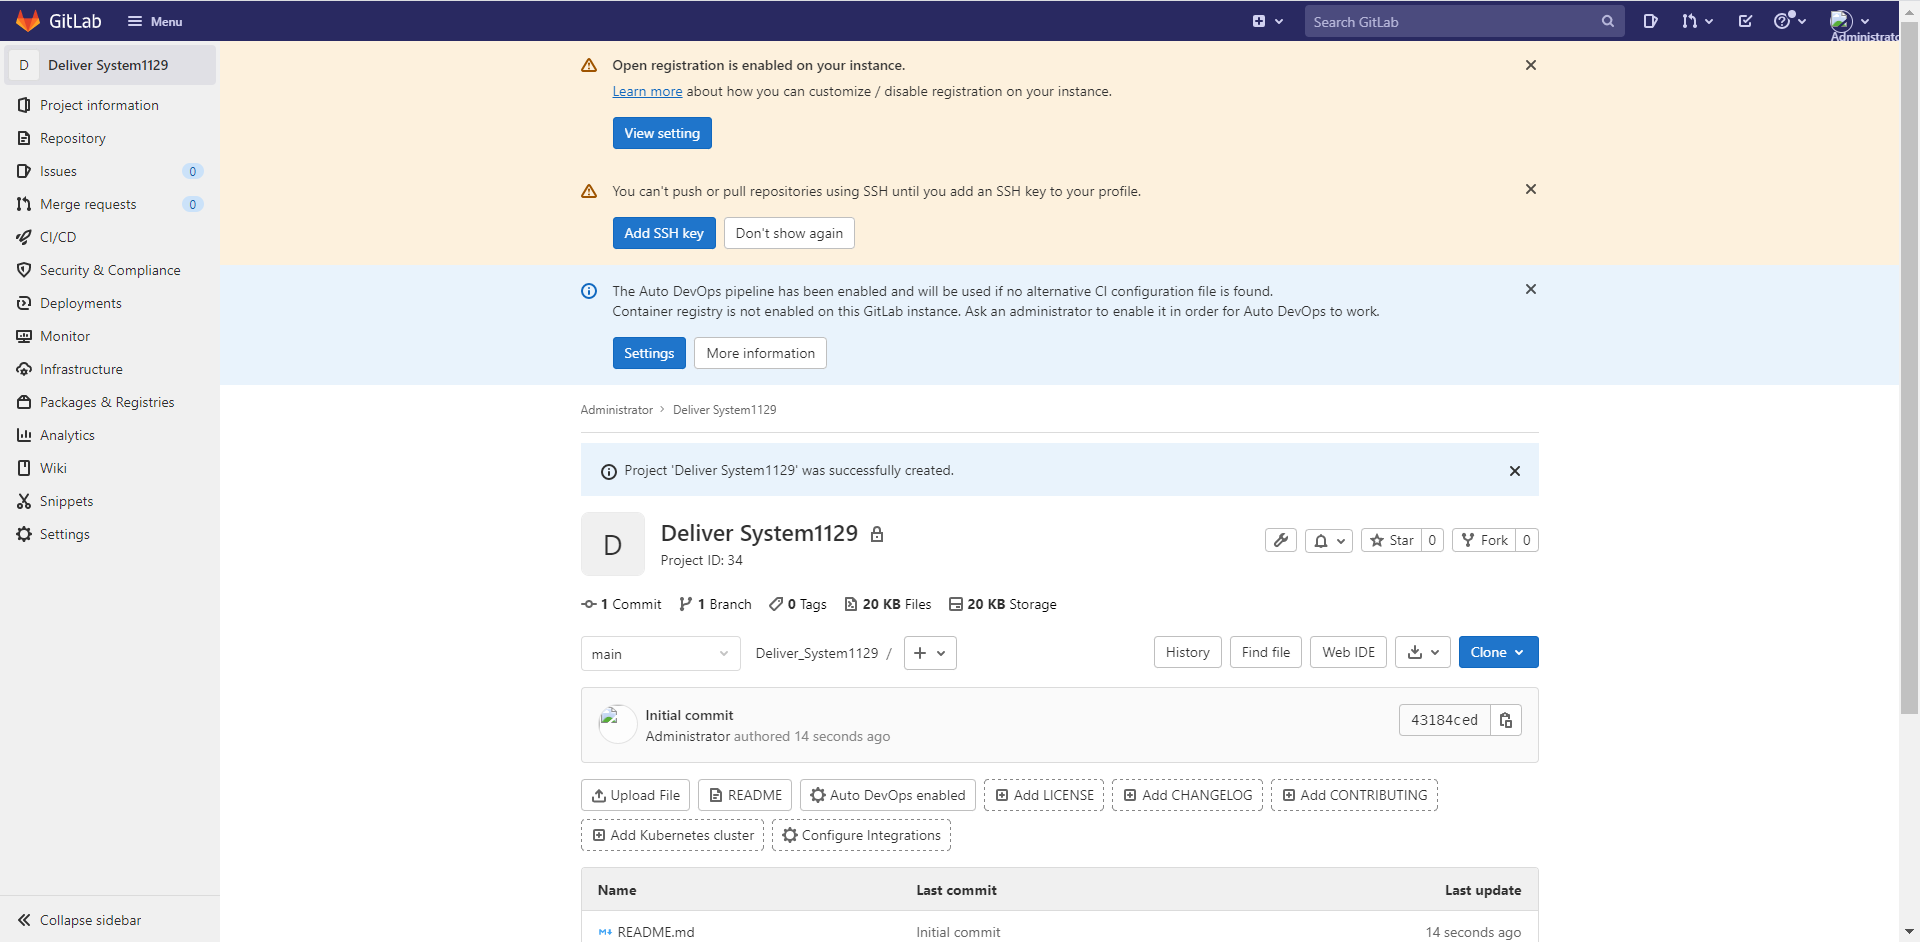Open the main branch selector dropdown

(x=660, y=654)
